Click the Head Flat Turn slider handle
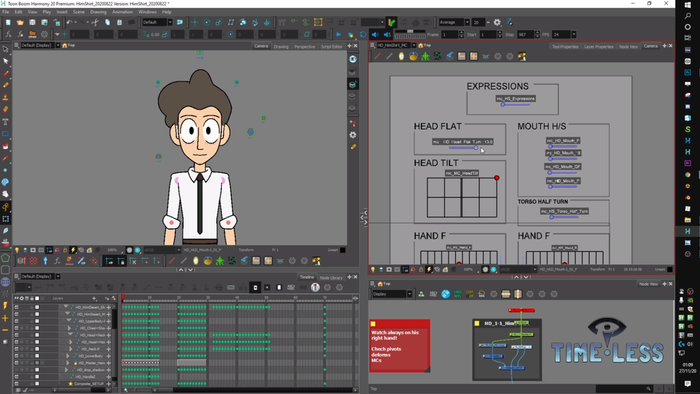Viewport: 700px width, 394px height. coord(476,148)
